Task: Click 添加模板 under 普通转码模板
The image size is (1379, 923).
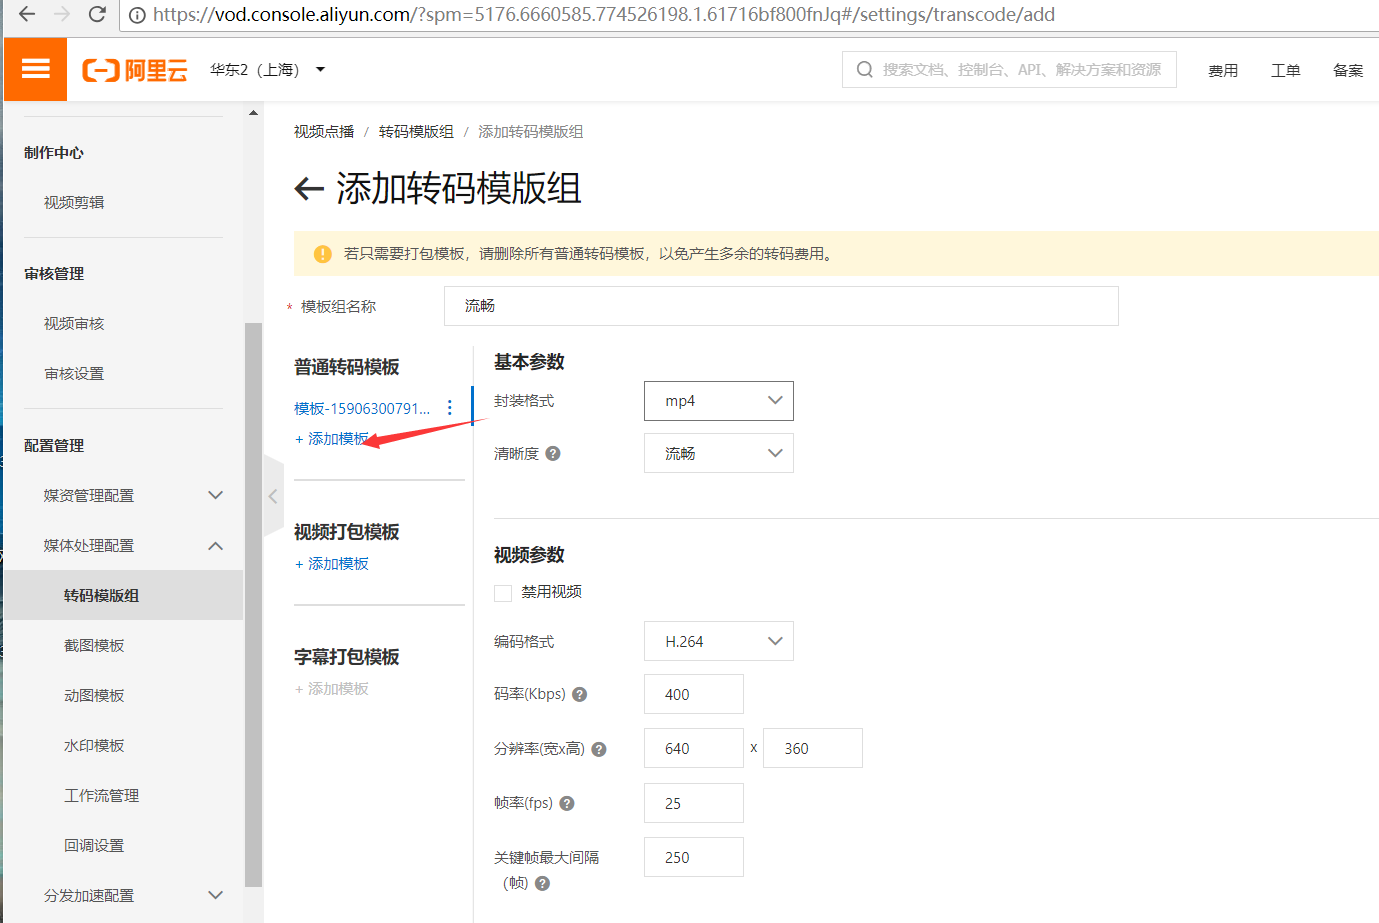Action: point(331,438)
